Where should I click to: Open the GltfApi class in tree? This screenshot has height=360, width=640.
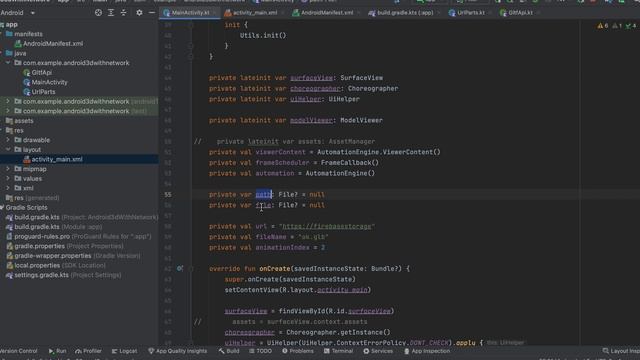point(41,73)
